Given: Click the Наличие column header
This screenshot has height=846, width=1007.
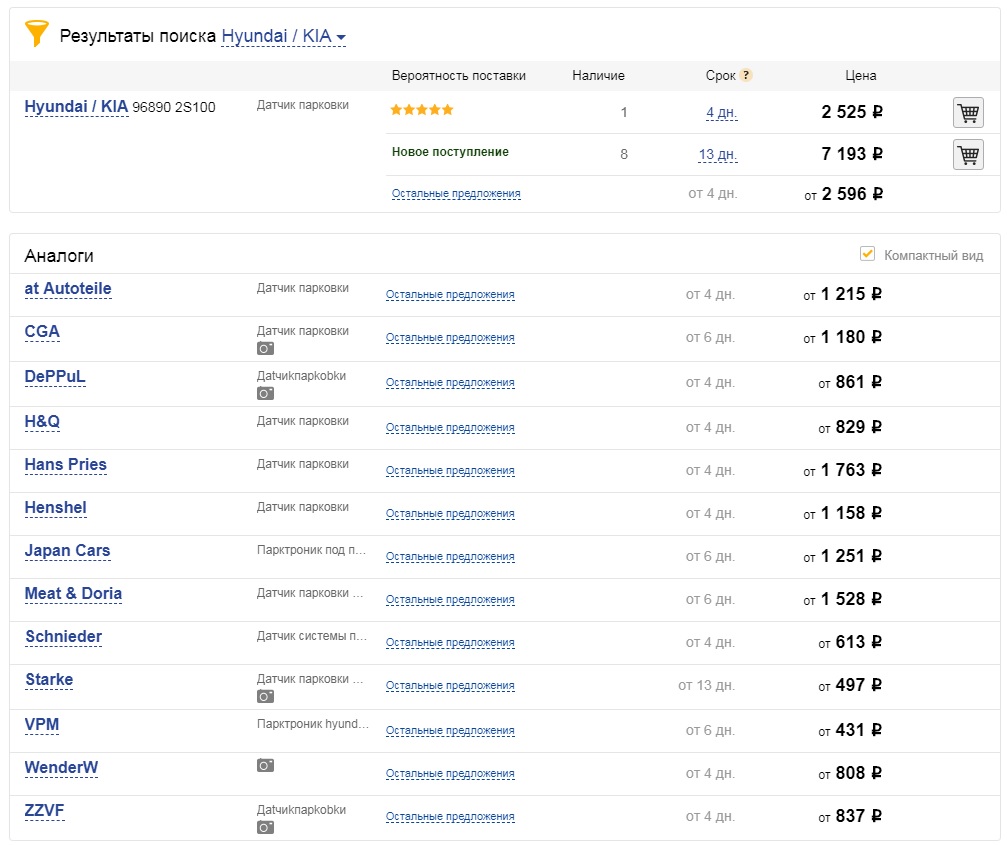Looking at the screenshot, I should coord(598,76).
